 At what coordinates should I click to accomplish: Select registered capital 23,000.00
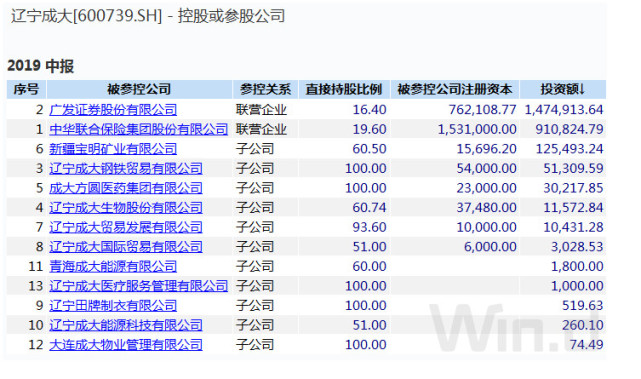(486, 188)
